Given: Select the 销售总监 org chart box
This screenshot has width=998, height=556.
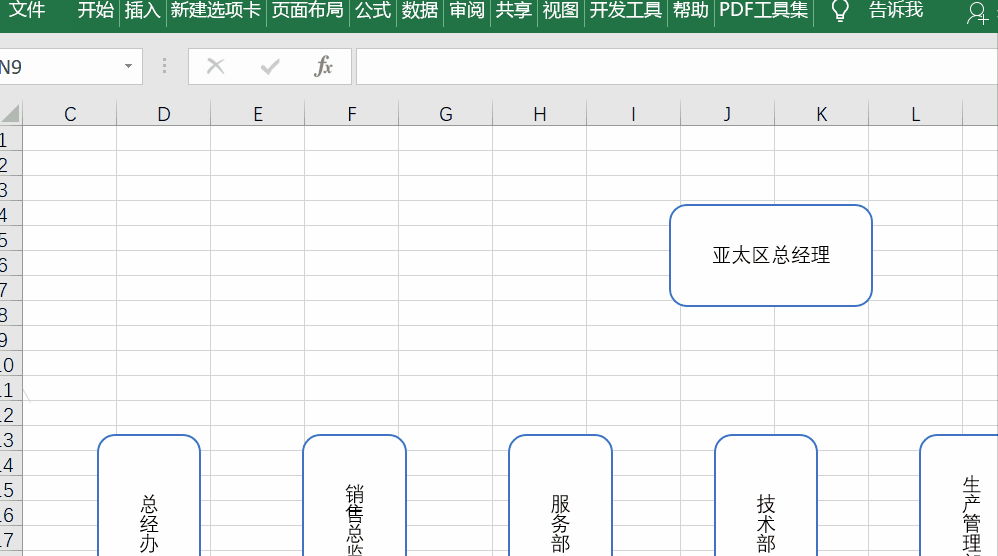Looking at the screenshot, I should pyautogui.click(x=355, y=496).
